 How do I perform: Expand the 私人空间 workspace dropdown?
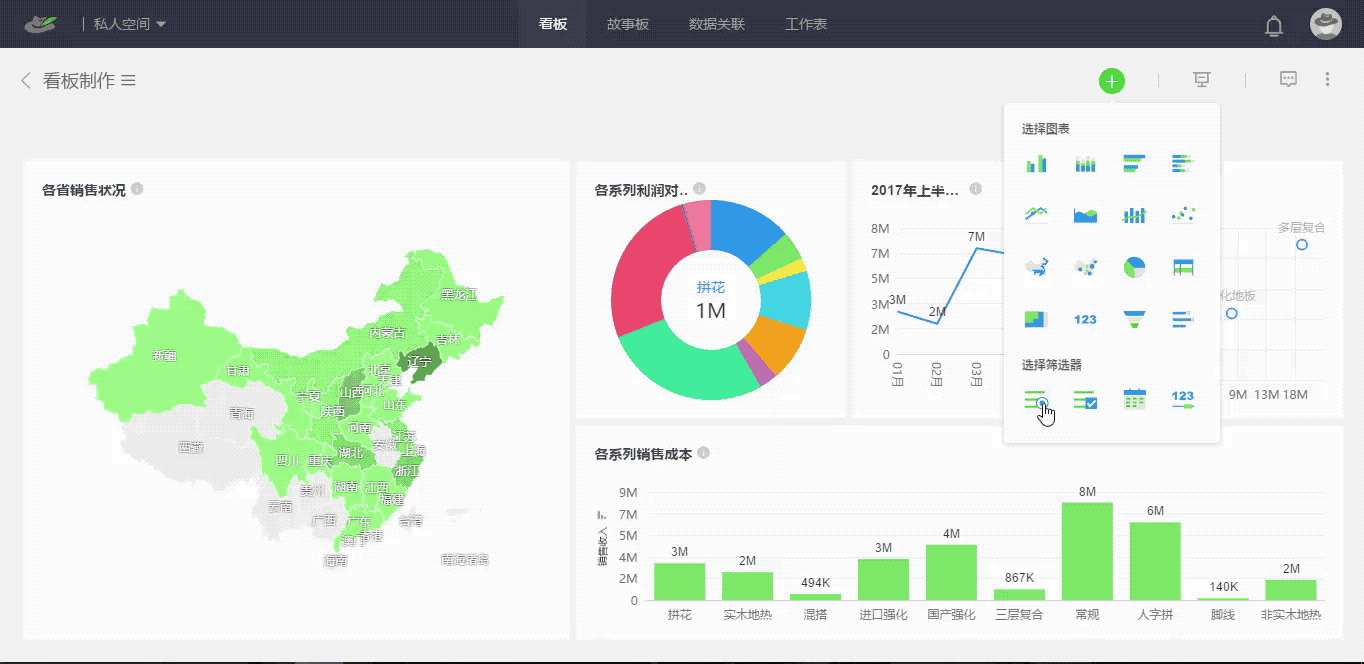pyautogui.click(x=130, y=24)
